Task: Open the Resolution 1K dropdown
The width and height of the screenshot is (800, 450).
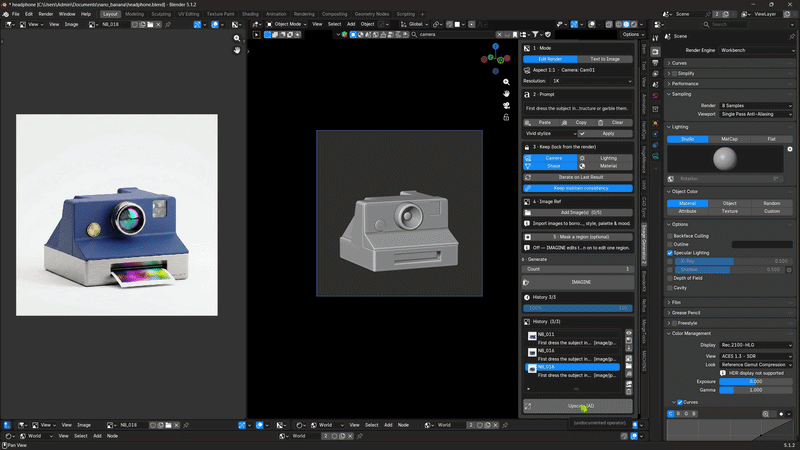Action: 592,81
